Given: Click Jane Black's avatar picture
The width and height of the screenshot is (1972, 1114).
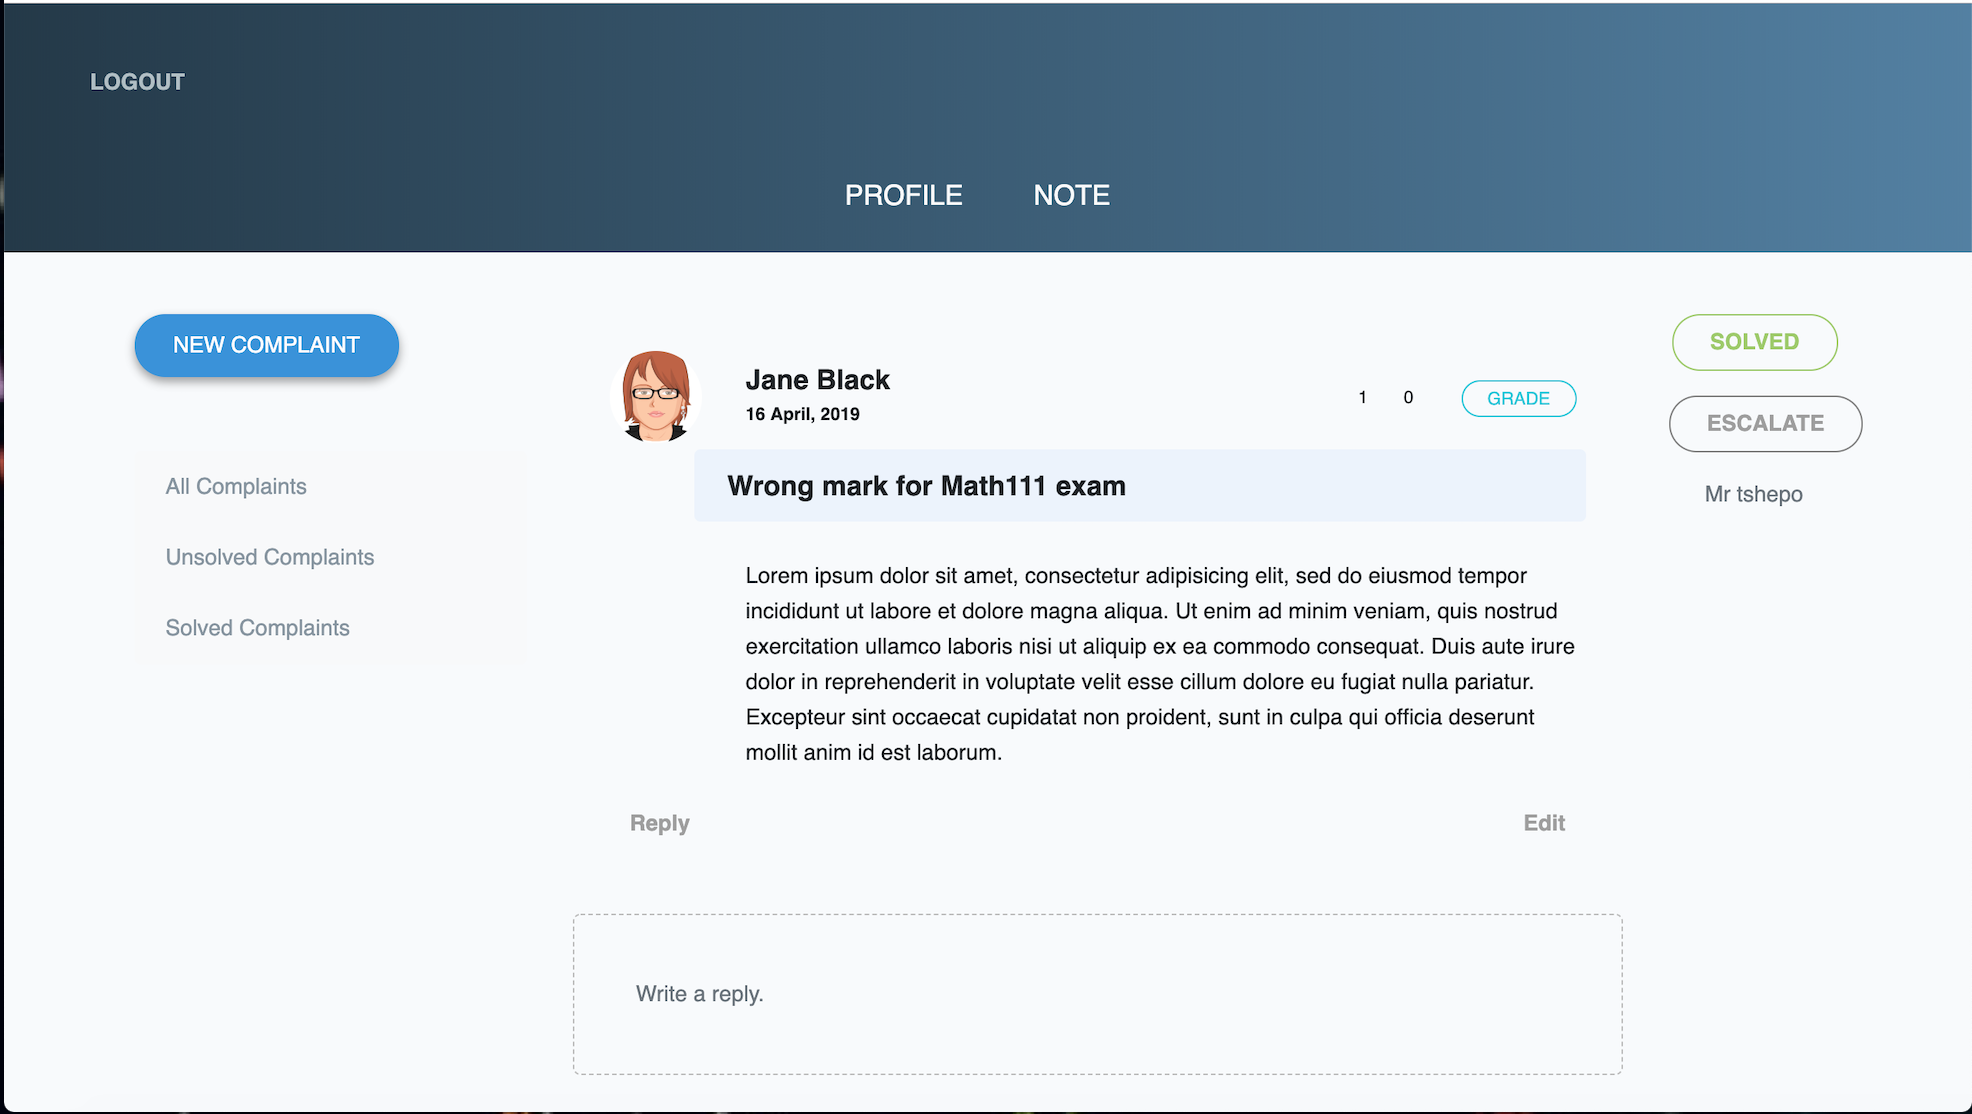Looking at the screenshot, I should [655, 396].
